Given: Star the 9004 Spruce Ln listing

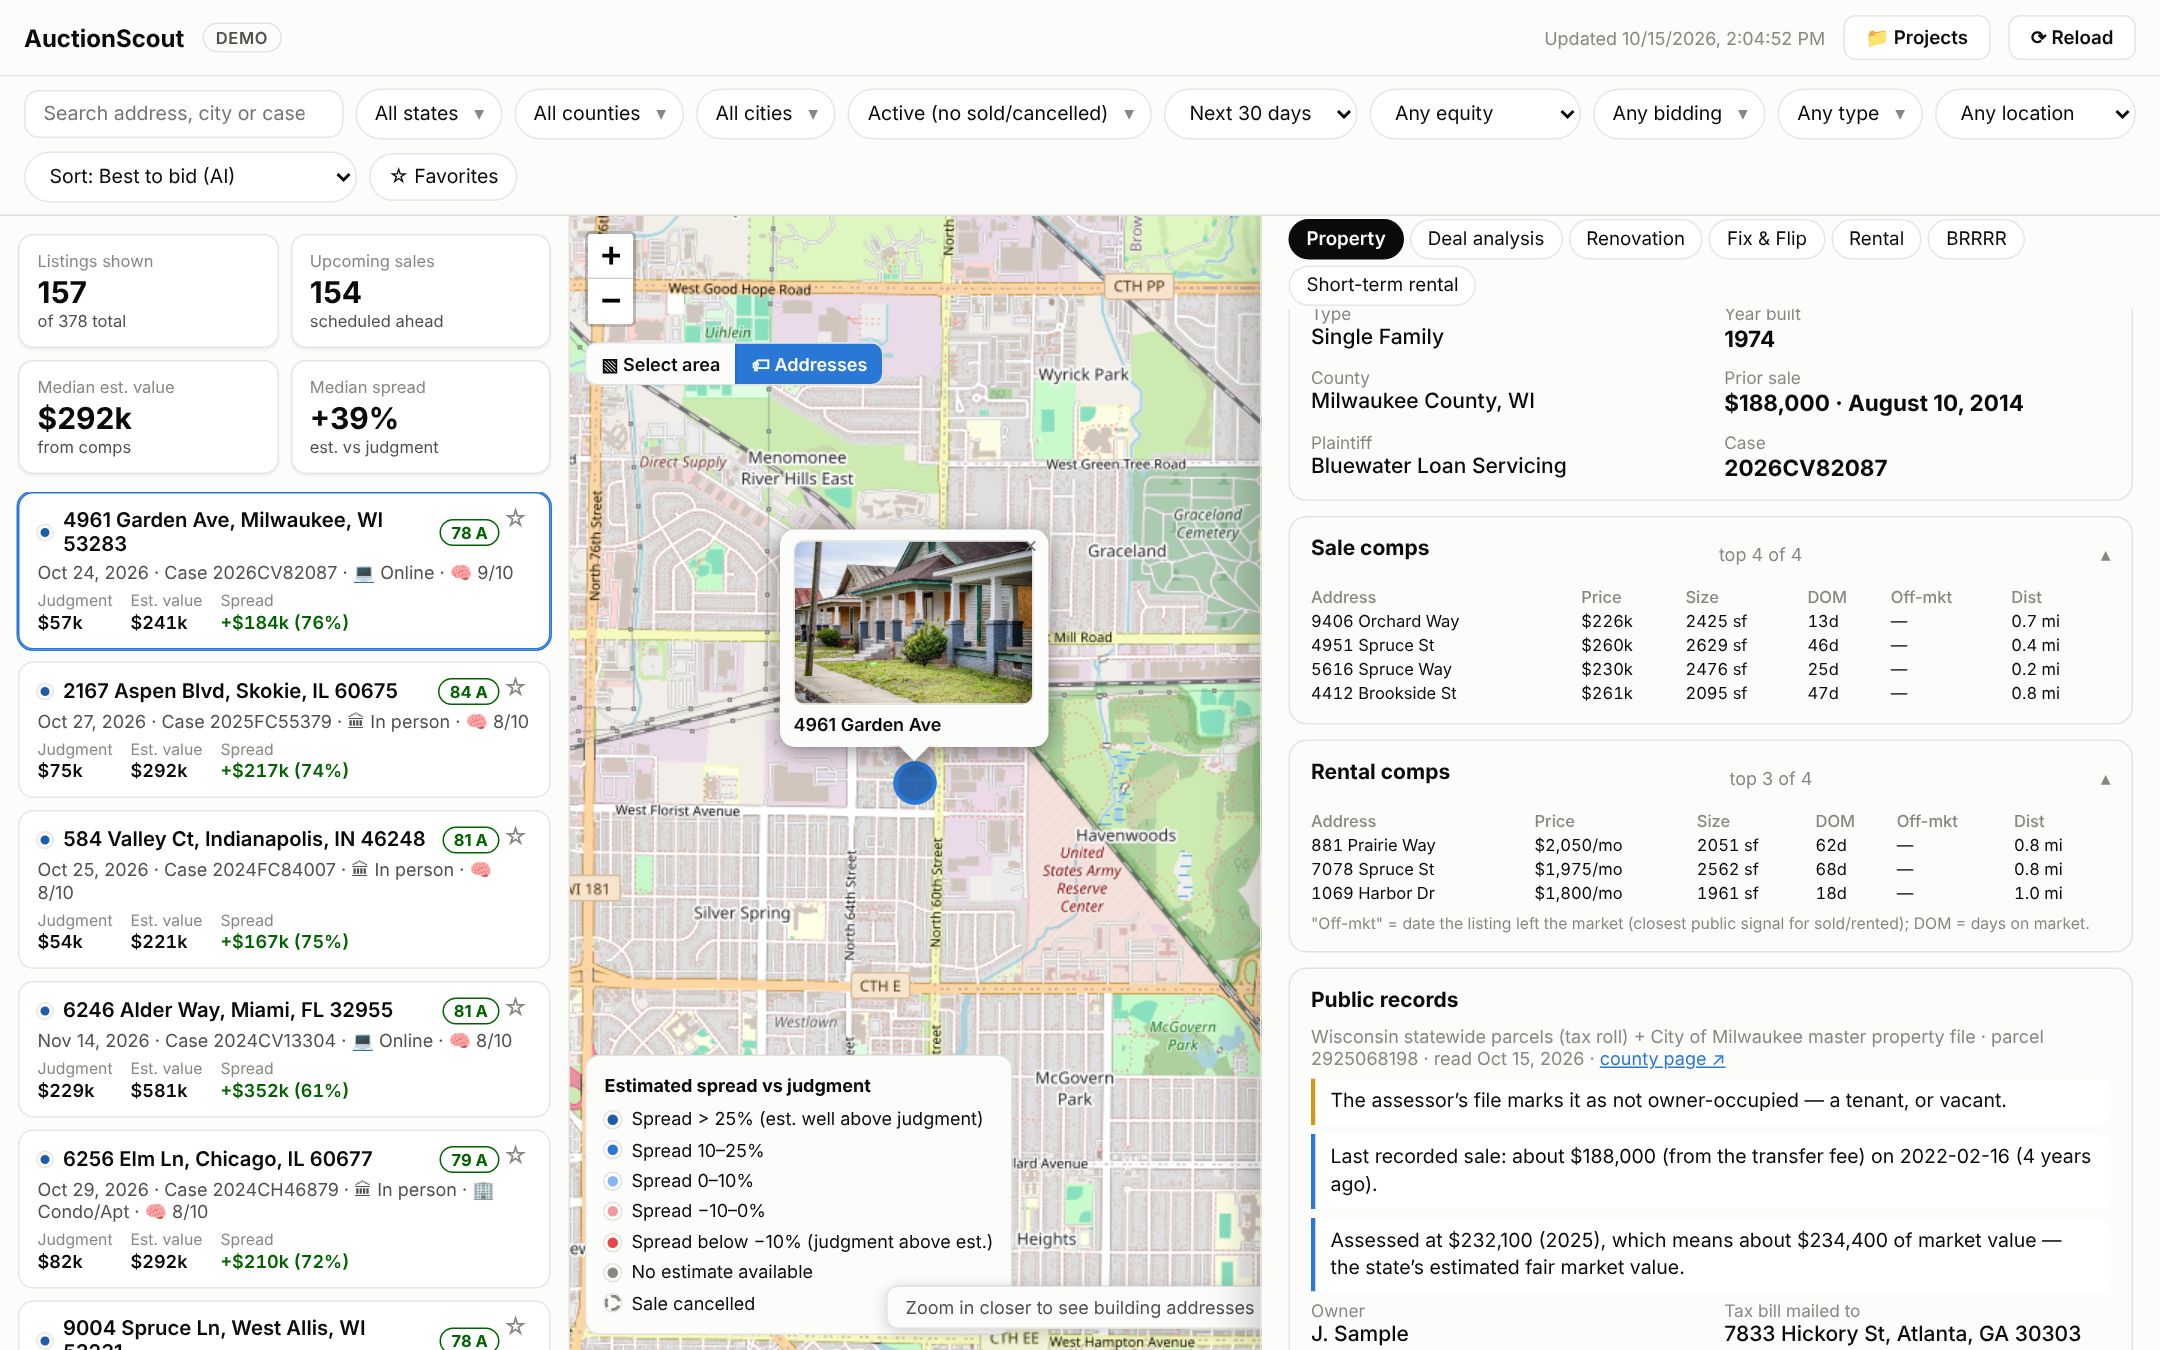Looking at the screenshot, I should coord(515,1326).
